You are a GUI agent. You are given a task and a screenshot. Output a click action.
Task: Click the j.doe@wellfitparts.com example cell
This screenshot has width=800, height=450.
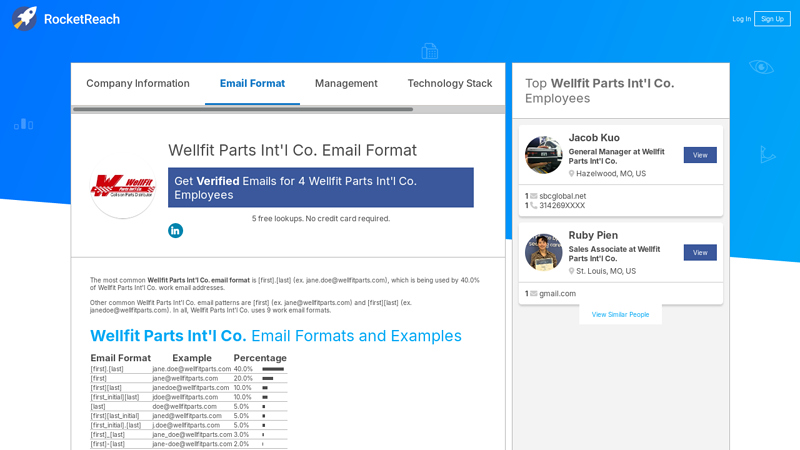(x=186, y=425)
